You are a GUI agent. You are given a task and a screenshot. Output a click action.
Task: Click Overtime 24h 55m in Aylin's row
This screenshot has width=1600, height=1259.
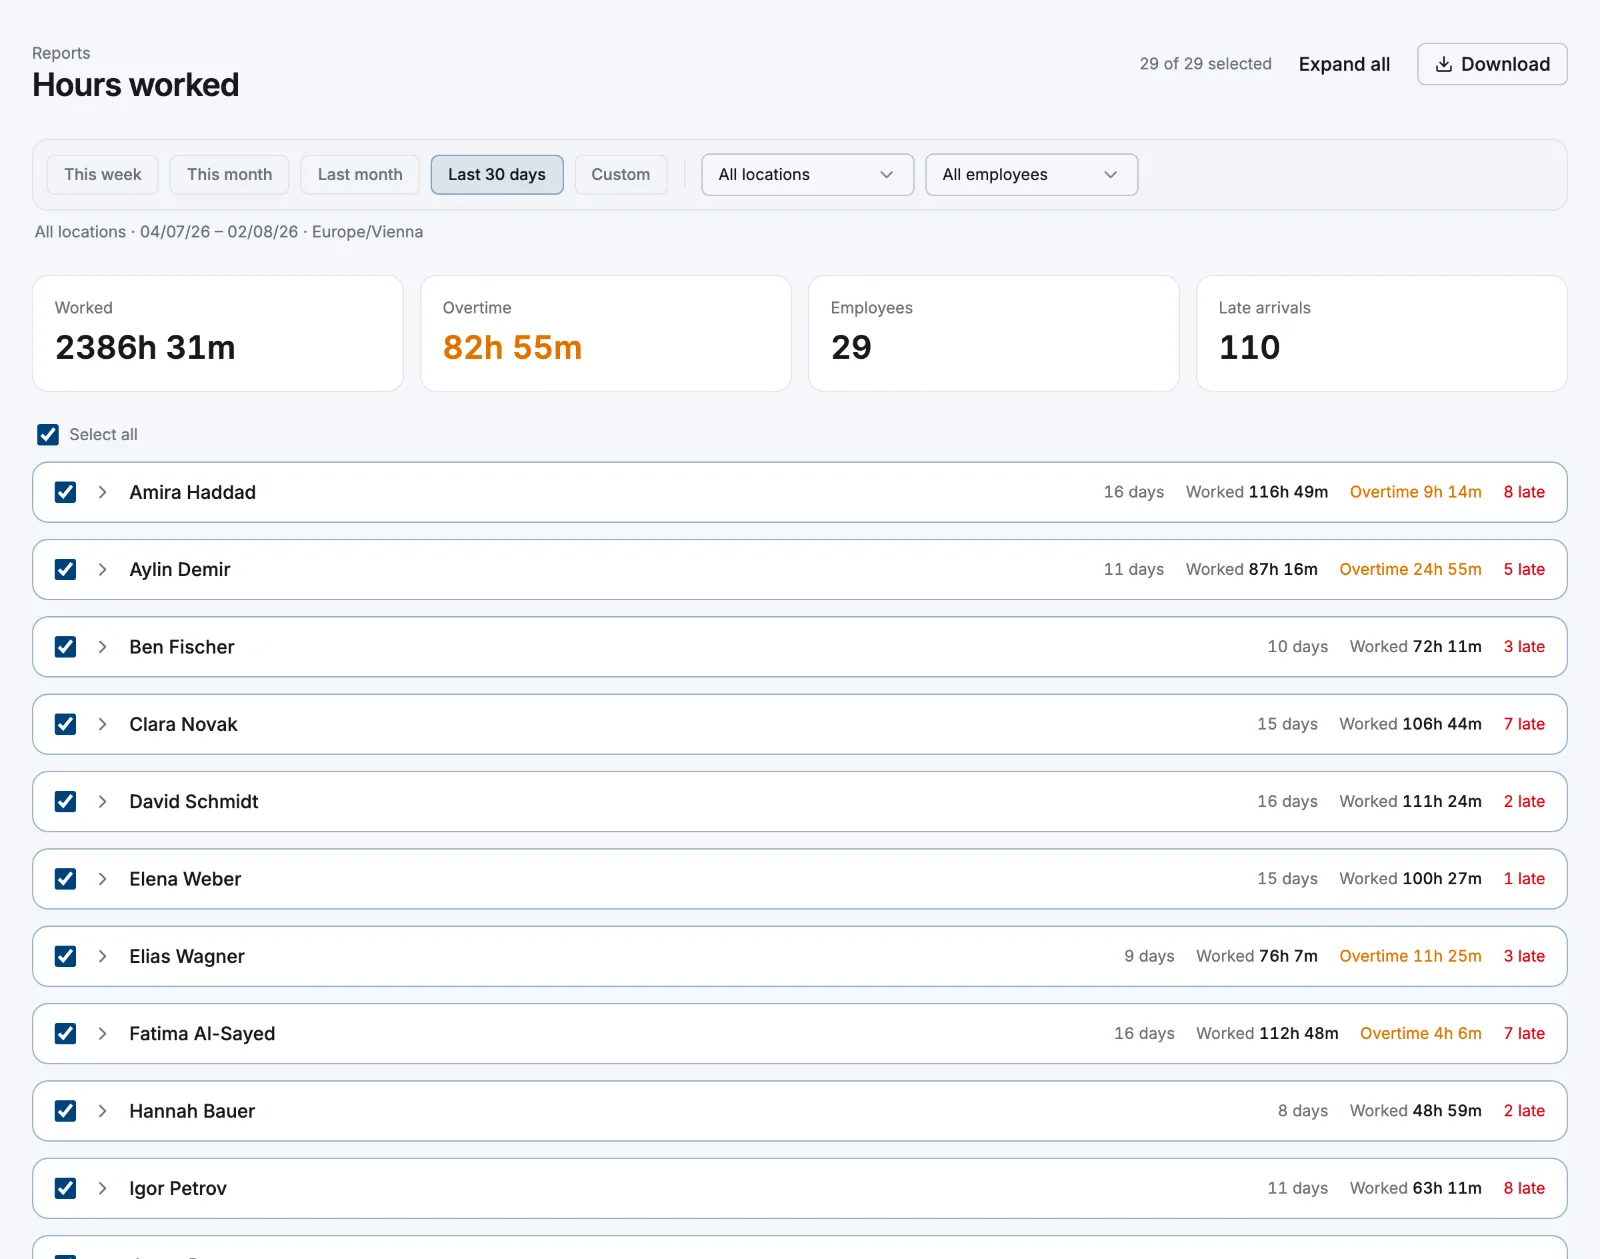click(x=1411, y=569)
